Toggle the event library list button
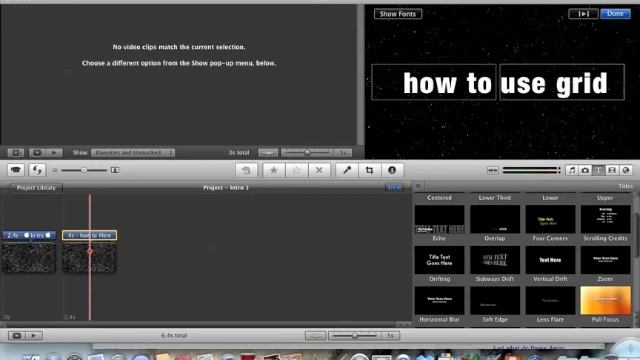640x360 pixels. pyautogui.click(x=16, y=153)
